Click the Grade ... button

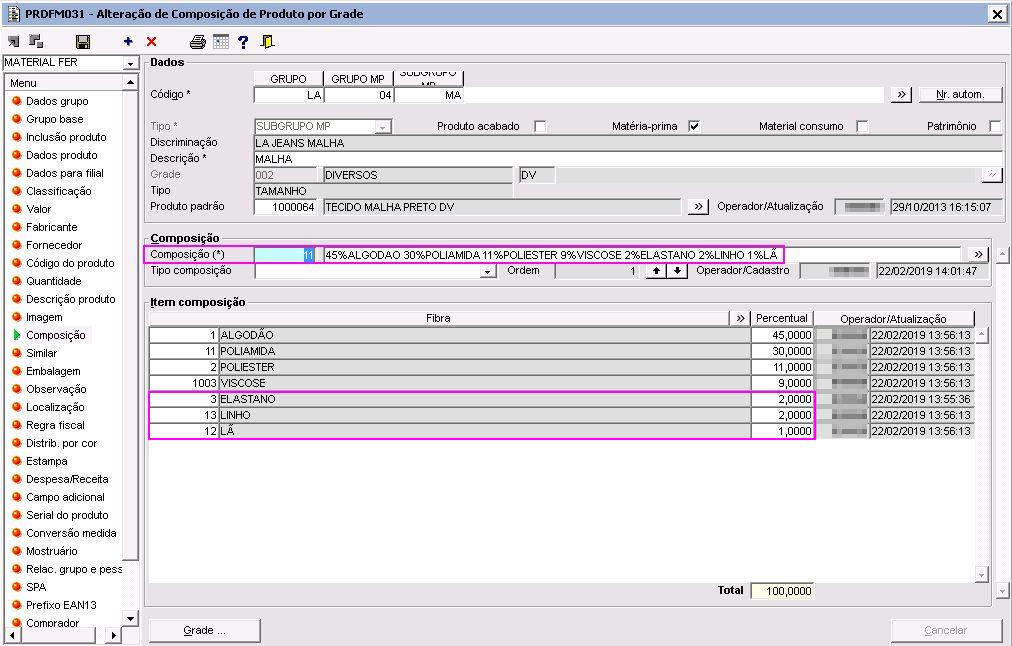205,631
